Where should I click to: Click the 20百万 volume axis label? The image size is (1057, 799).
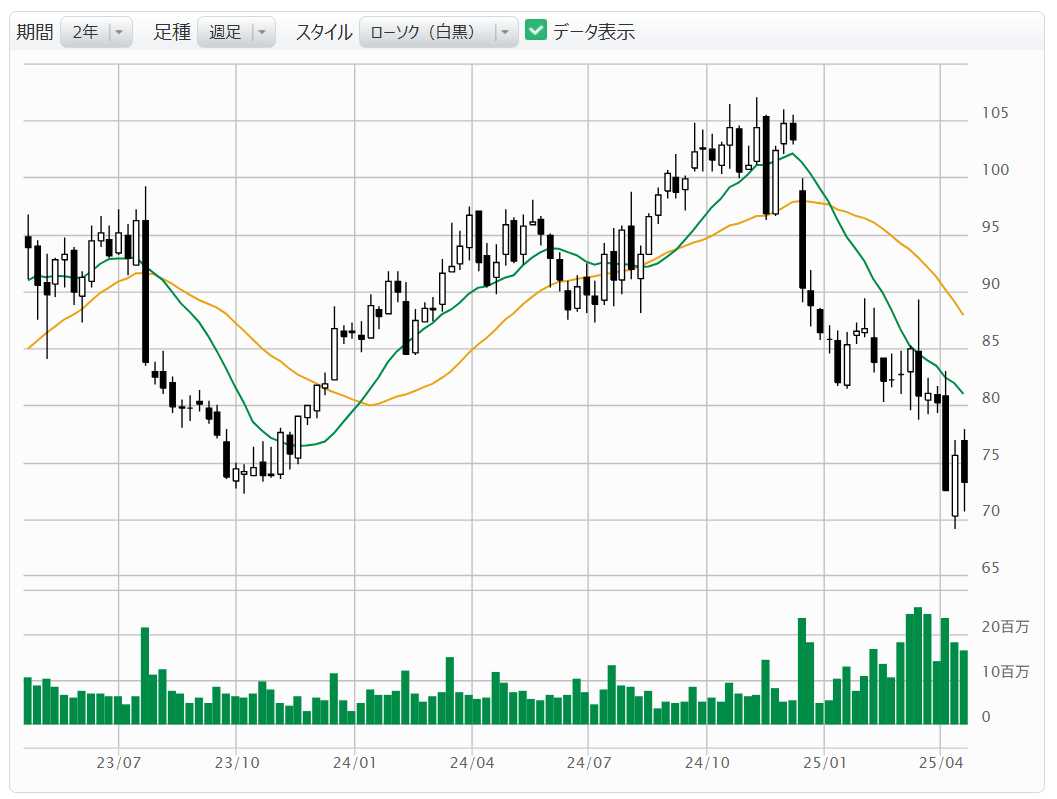[x=1005, y=627]
